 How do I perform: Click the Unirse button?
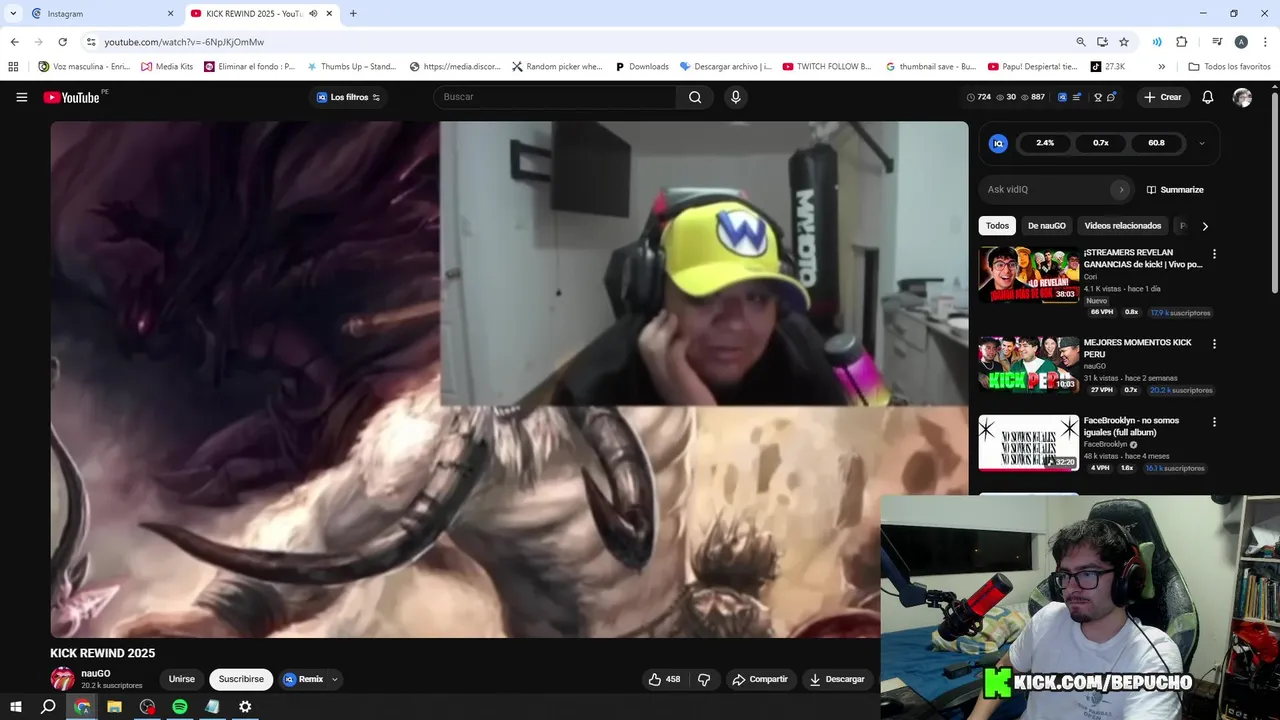click(x=182, y=679)
